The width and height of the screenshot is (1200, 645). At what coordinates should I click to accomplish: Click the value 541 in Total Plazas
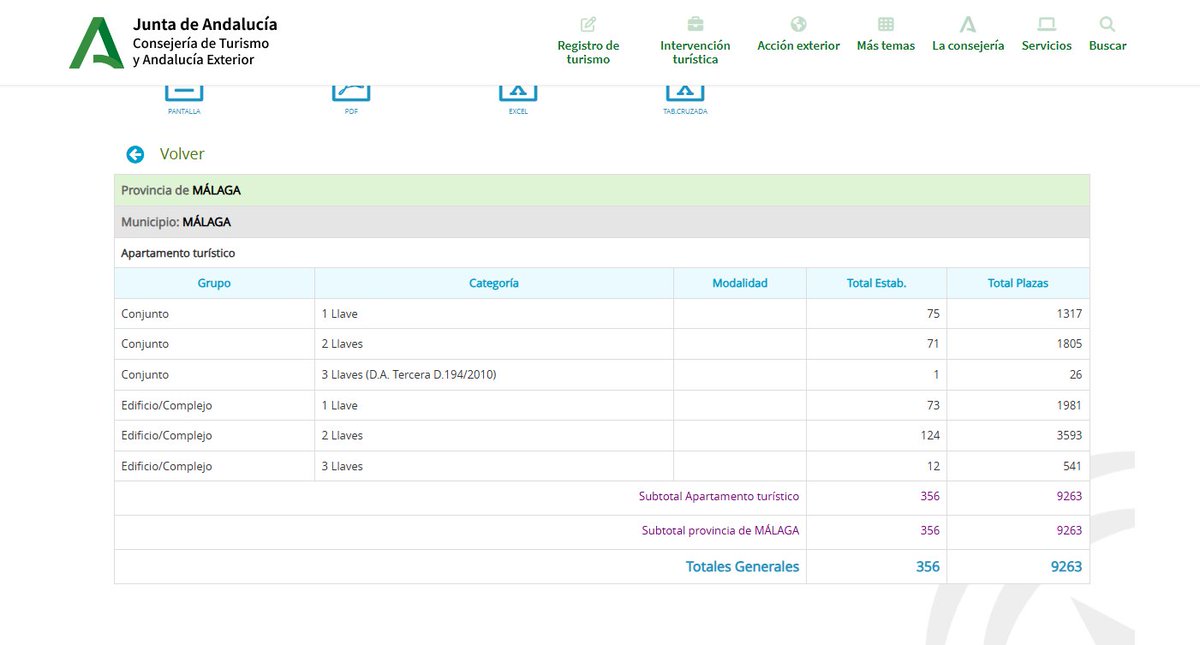click(x=1072, y=467)
